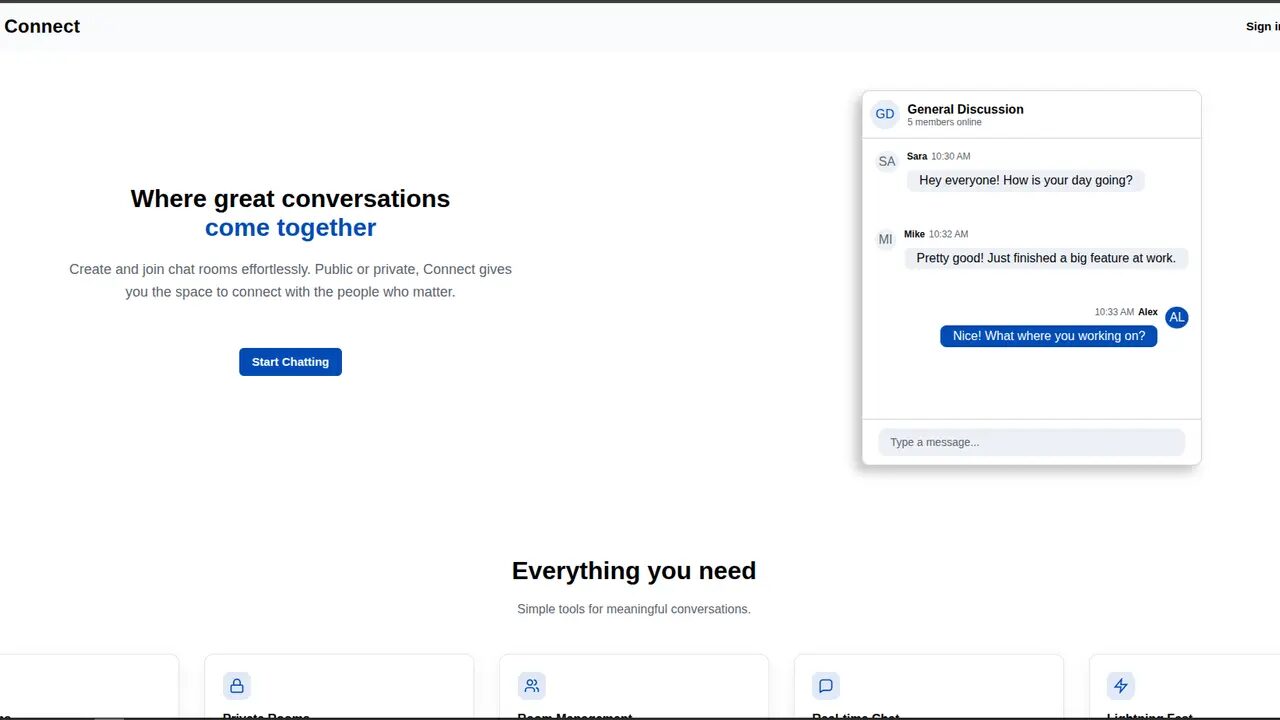
Task: Go to the Connect logo home link
Action: pos(42,27)
